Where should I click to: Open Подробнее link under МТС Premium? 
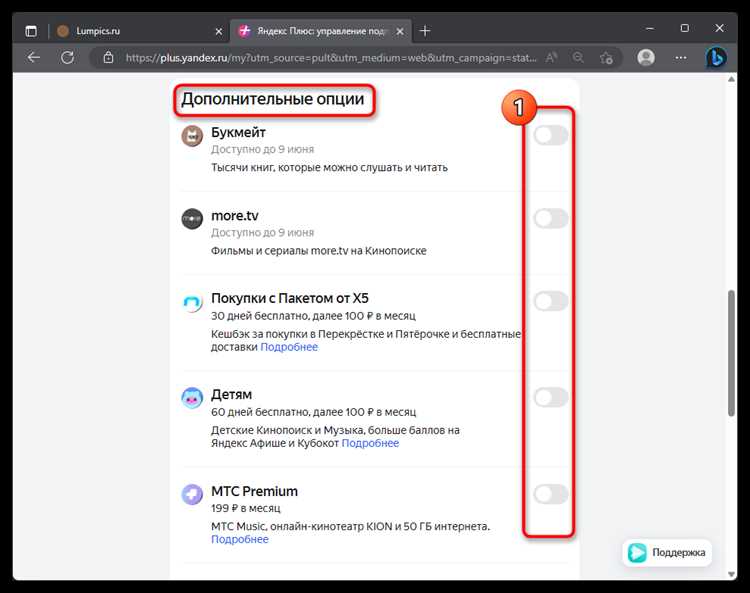click(x=240, y=539)
